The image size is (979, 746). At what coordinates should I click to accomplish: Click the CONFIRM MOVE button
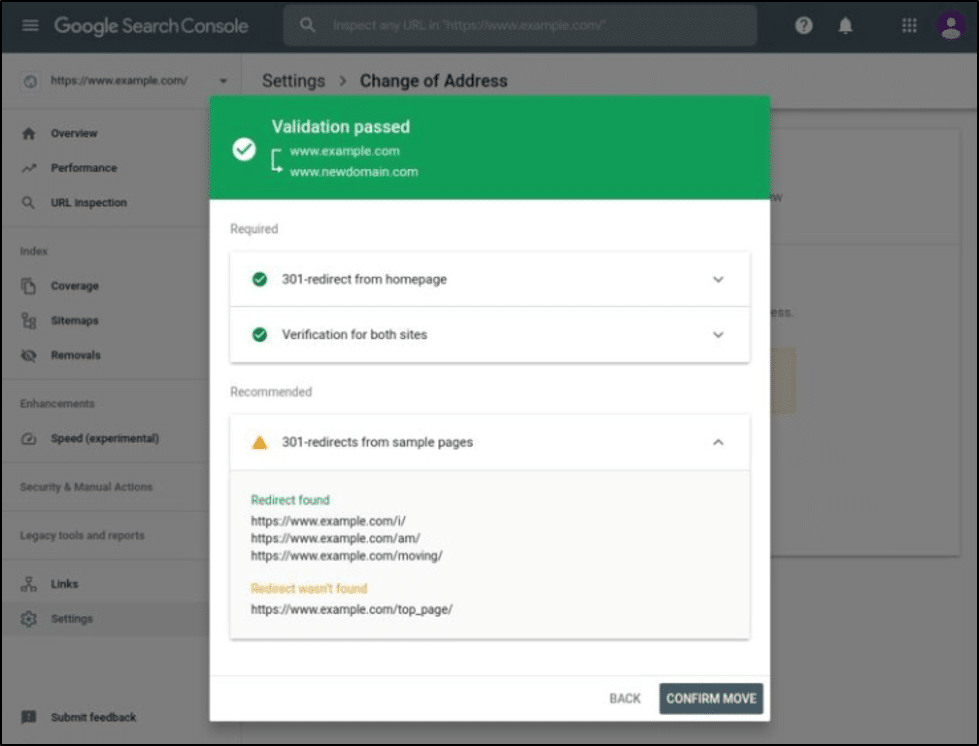[x=711, y=699]
